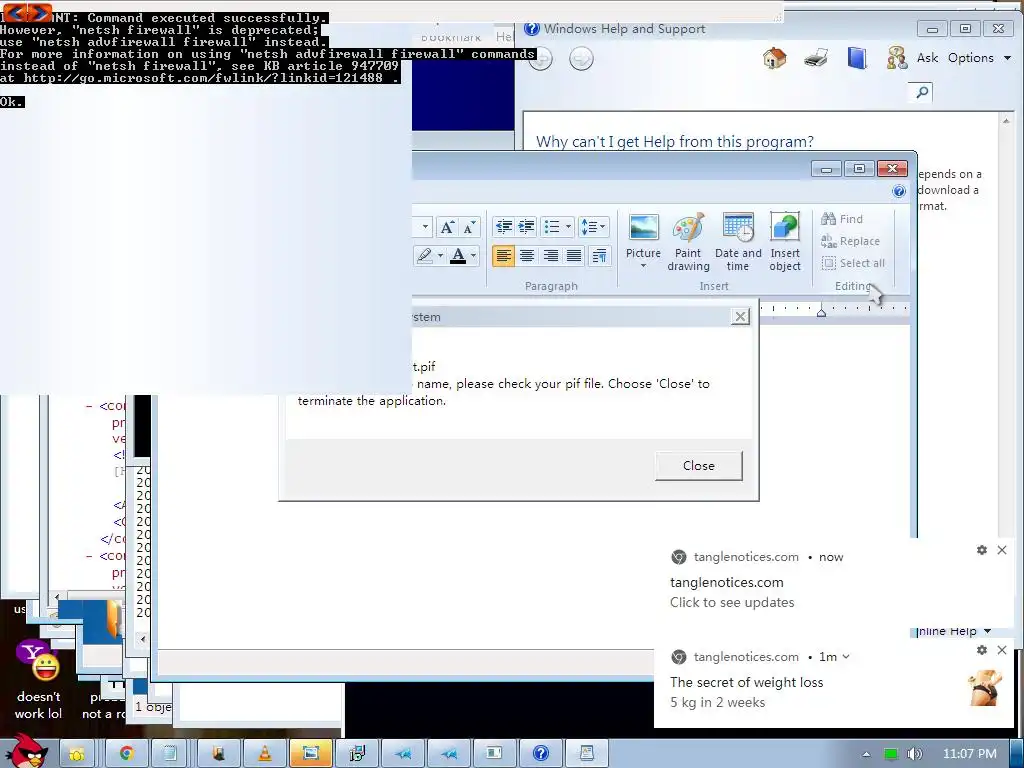Click Replace in the Editing group
Image resolution: width=1024 pixels, height=768 pixels.
[x=850, y=241]
